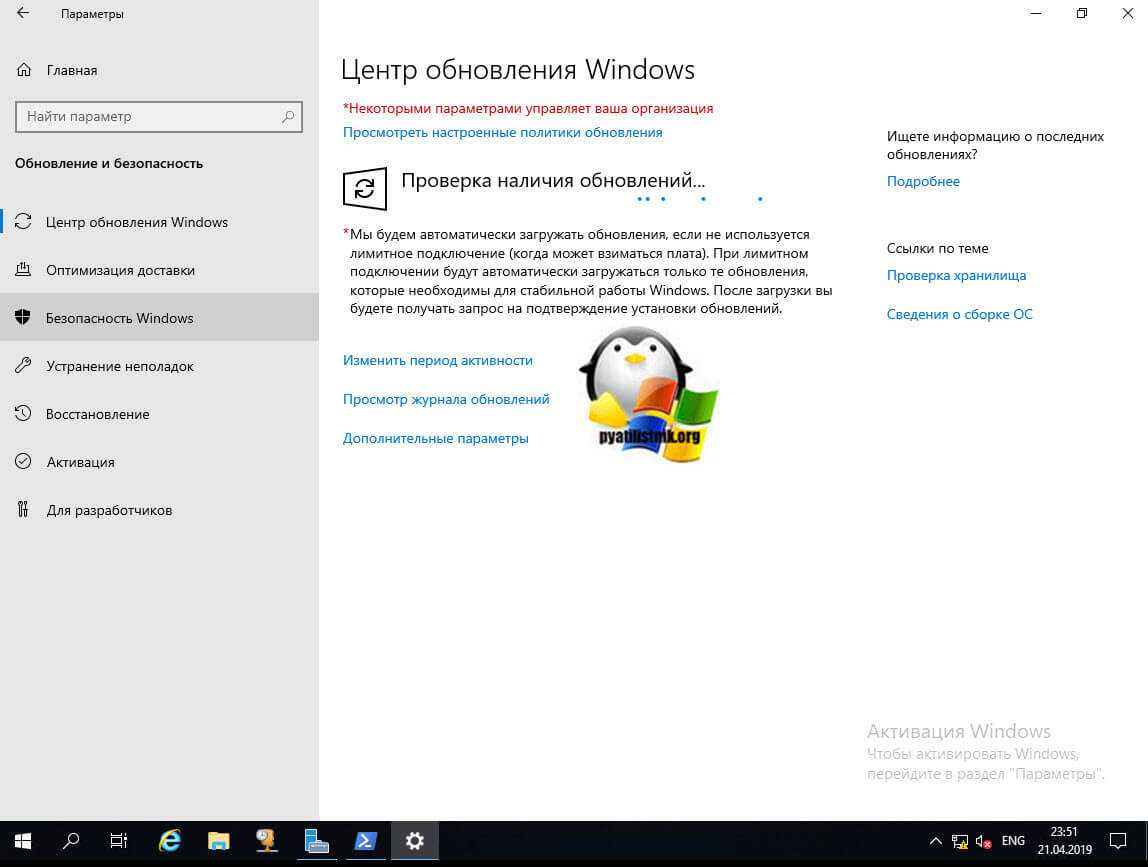This screenshot has height=867, width=1148.
Task: Open Оптимизация доставки section
Action: pos(120,270)
